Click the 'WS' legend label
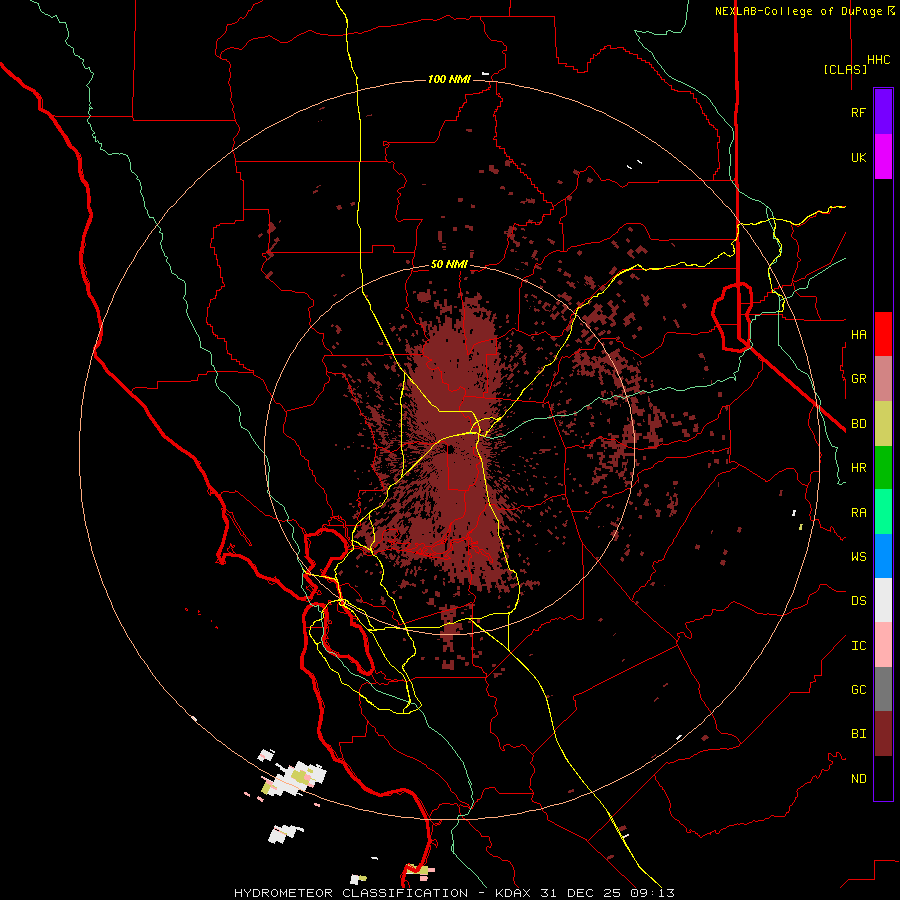Image resolution: width=900 pixels, height=900 pixels. coord(858,557)
